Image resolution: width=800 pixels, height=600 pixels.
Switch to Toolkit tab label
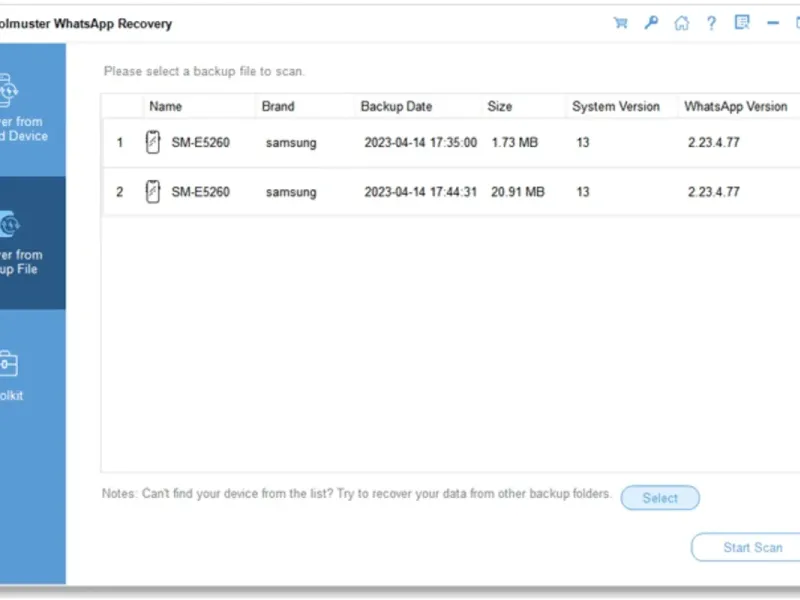(11, 395)
